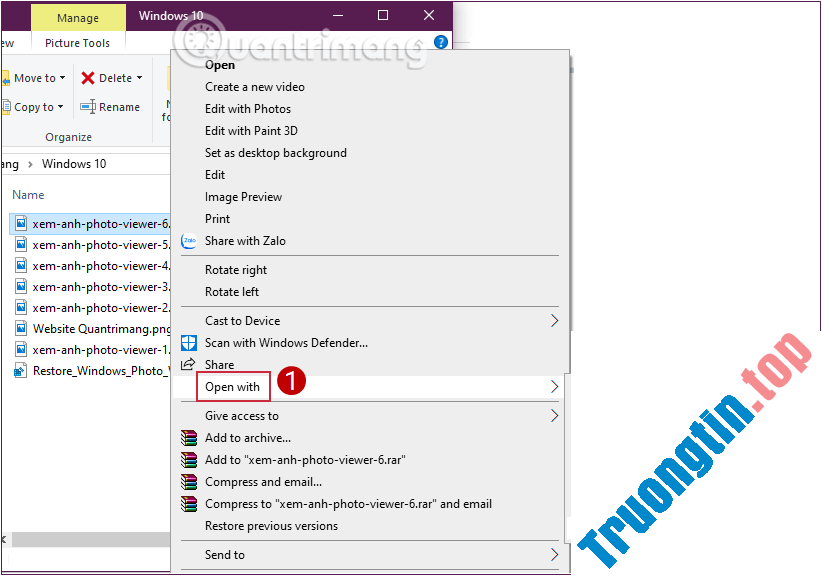Click the Compress and email WinRAR icon
This screenshot has height=576, width=822.
(x=189, y=481)
